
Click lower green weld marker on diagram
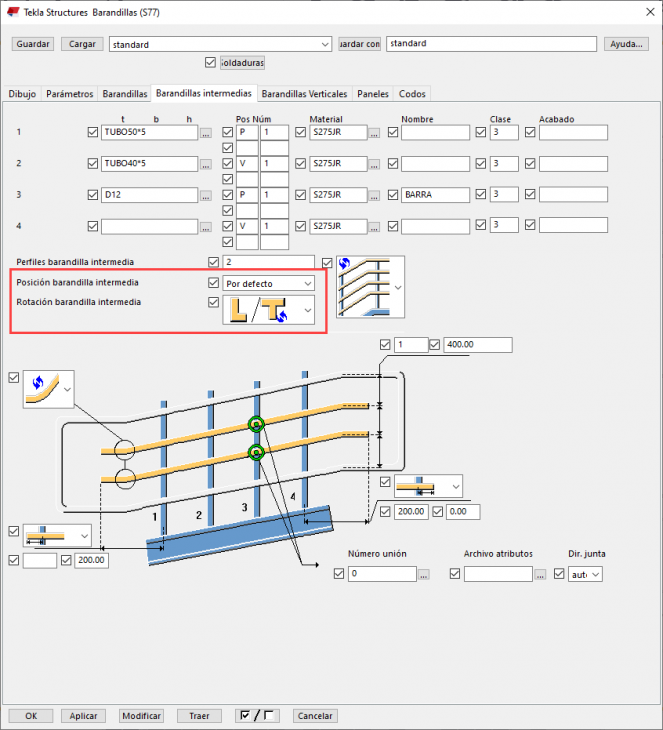pyautogui.click(x=256, y=453)
